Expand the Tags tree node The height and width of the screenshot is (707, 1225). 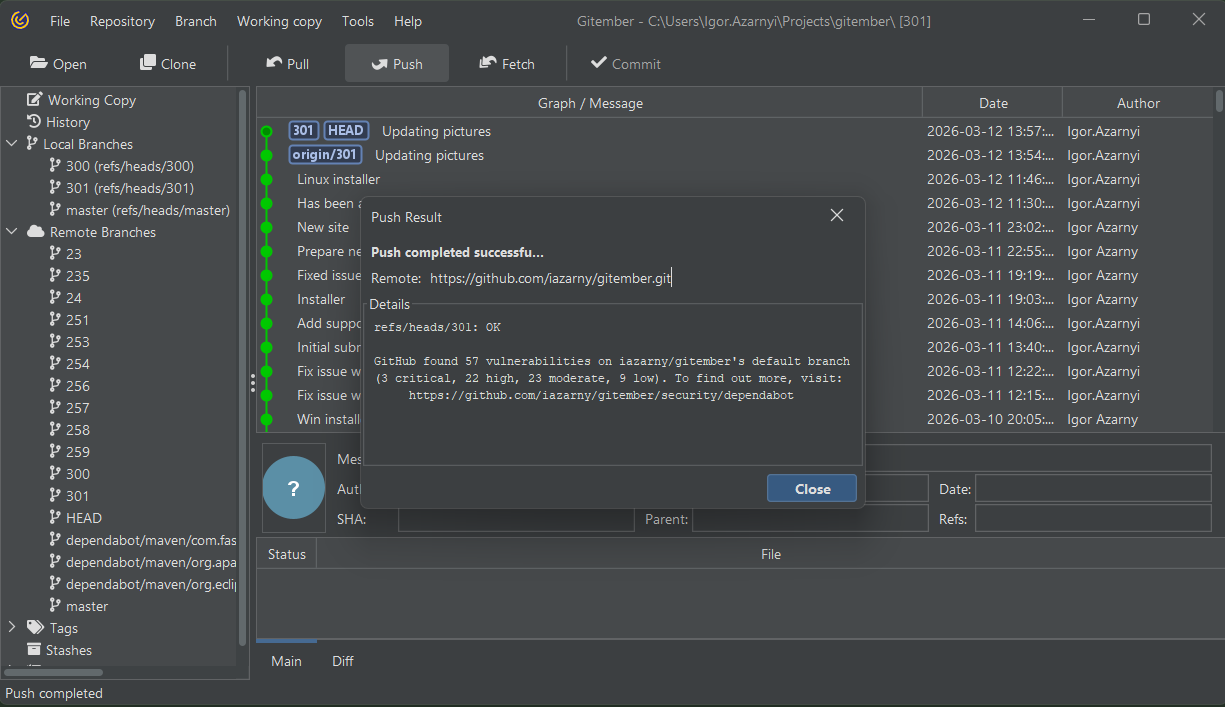(12, 628)
